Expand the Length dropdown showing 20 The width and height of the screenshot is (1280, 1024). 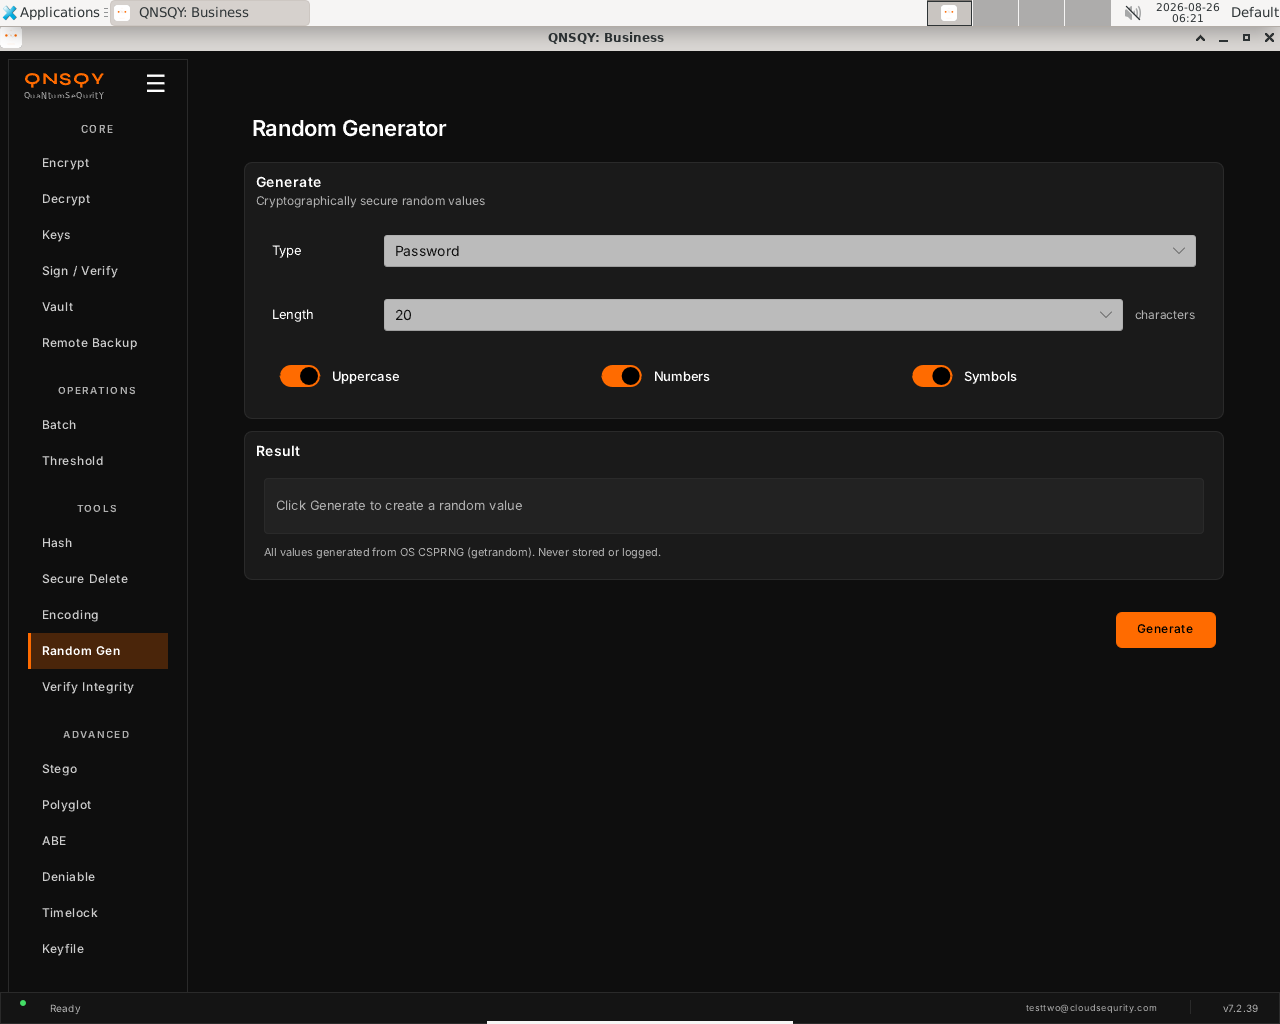[x=753, y=315]
